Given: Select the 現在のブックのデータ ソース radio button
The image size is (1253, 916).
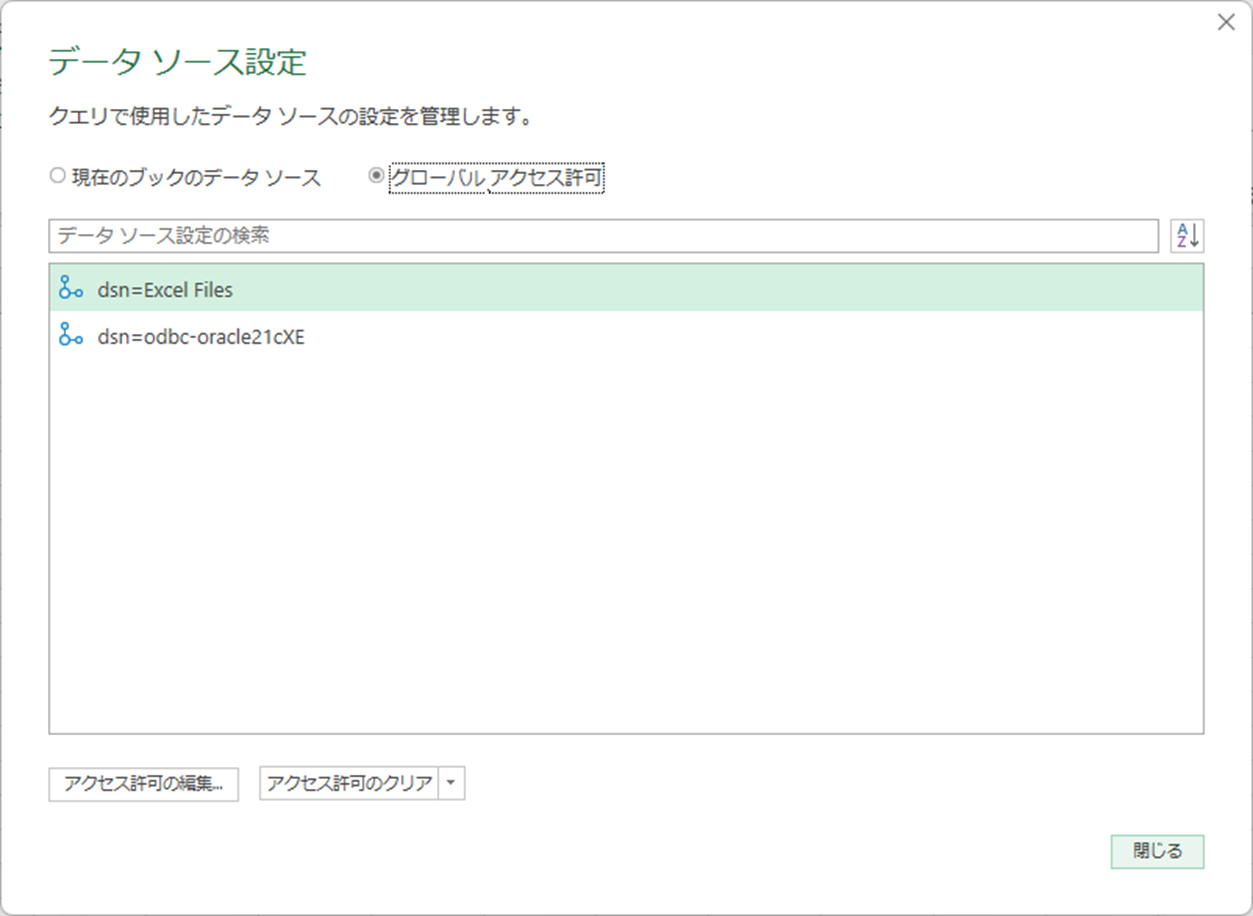Looking at the screenshot, I should click(x=57, y=176).
